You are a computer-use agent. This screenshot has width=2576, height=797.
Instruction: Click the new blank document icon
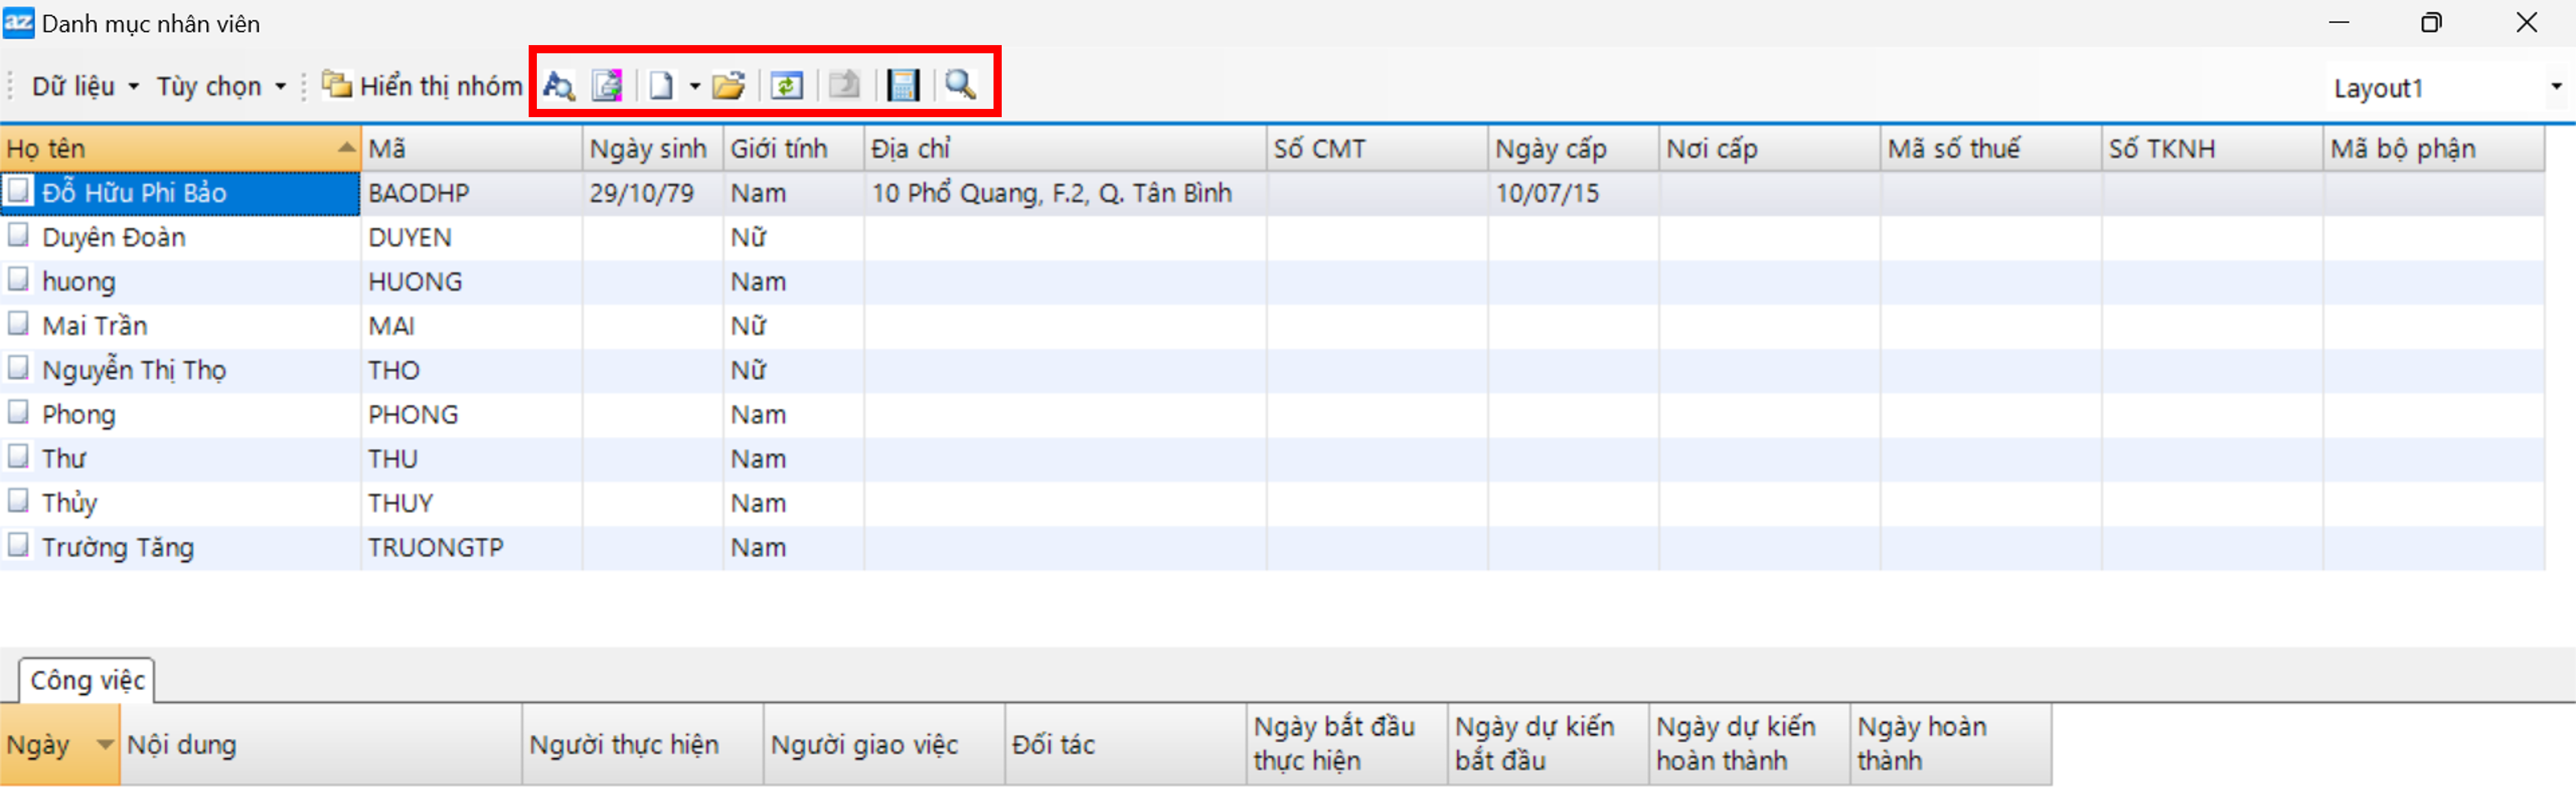pyautogui.click(x=660, y=86)
